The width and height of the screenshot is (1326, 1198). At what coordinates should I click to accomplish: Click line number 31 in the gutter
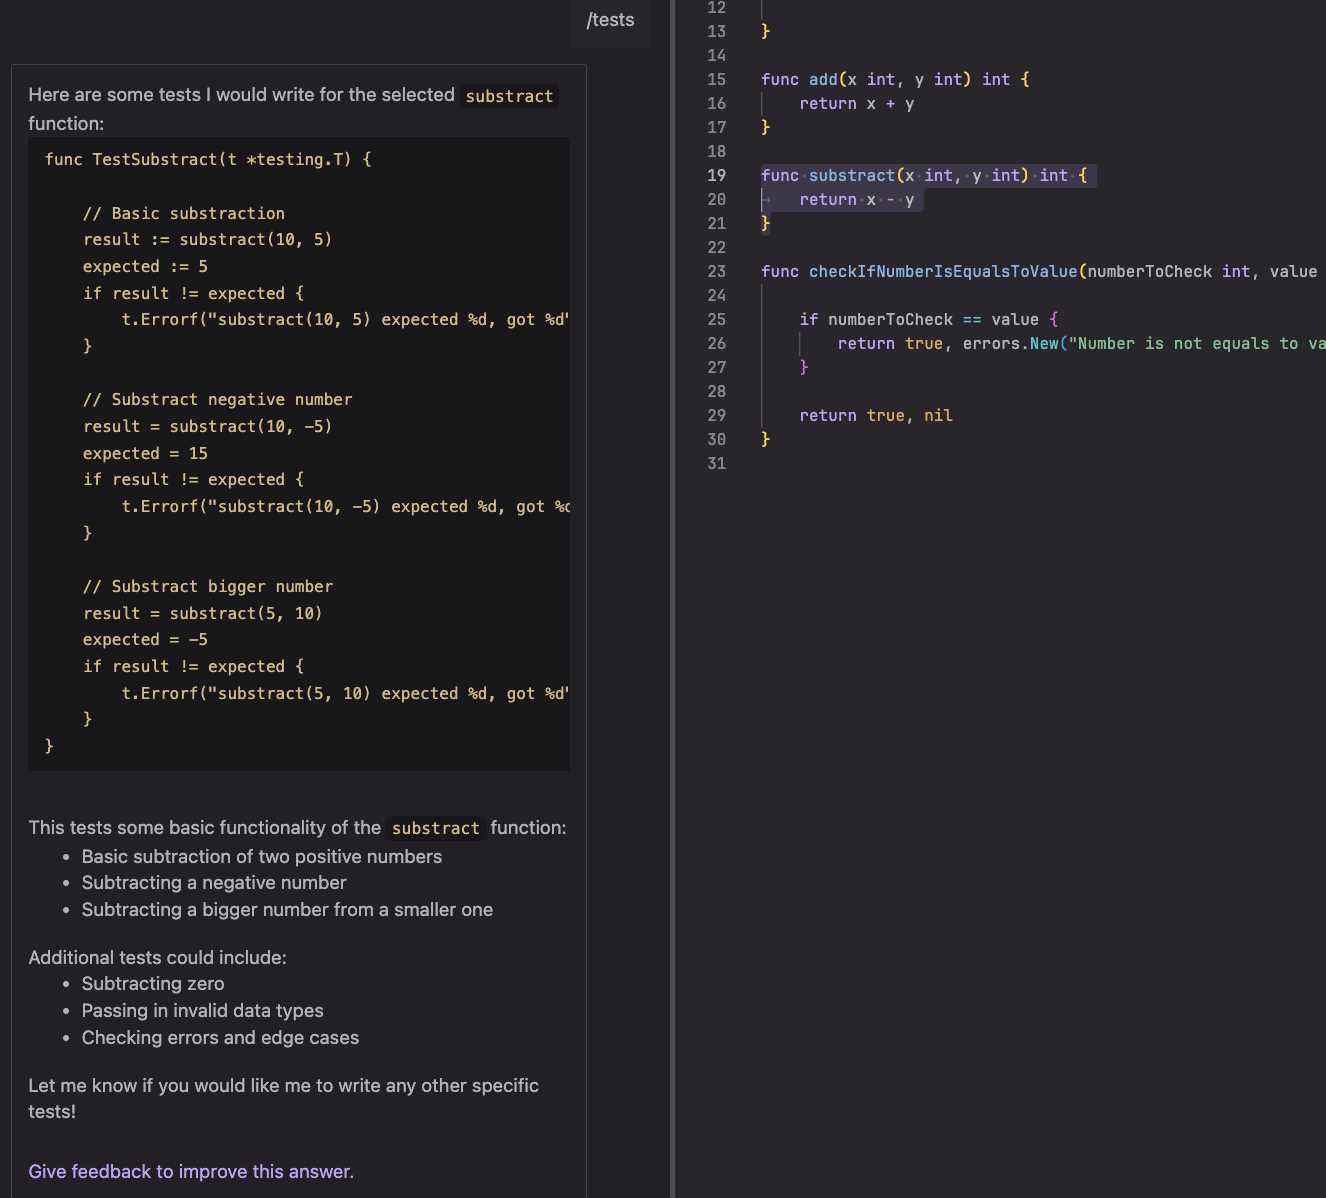716,464
